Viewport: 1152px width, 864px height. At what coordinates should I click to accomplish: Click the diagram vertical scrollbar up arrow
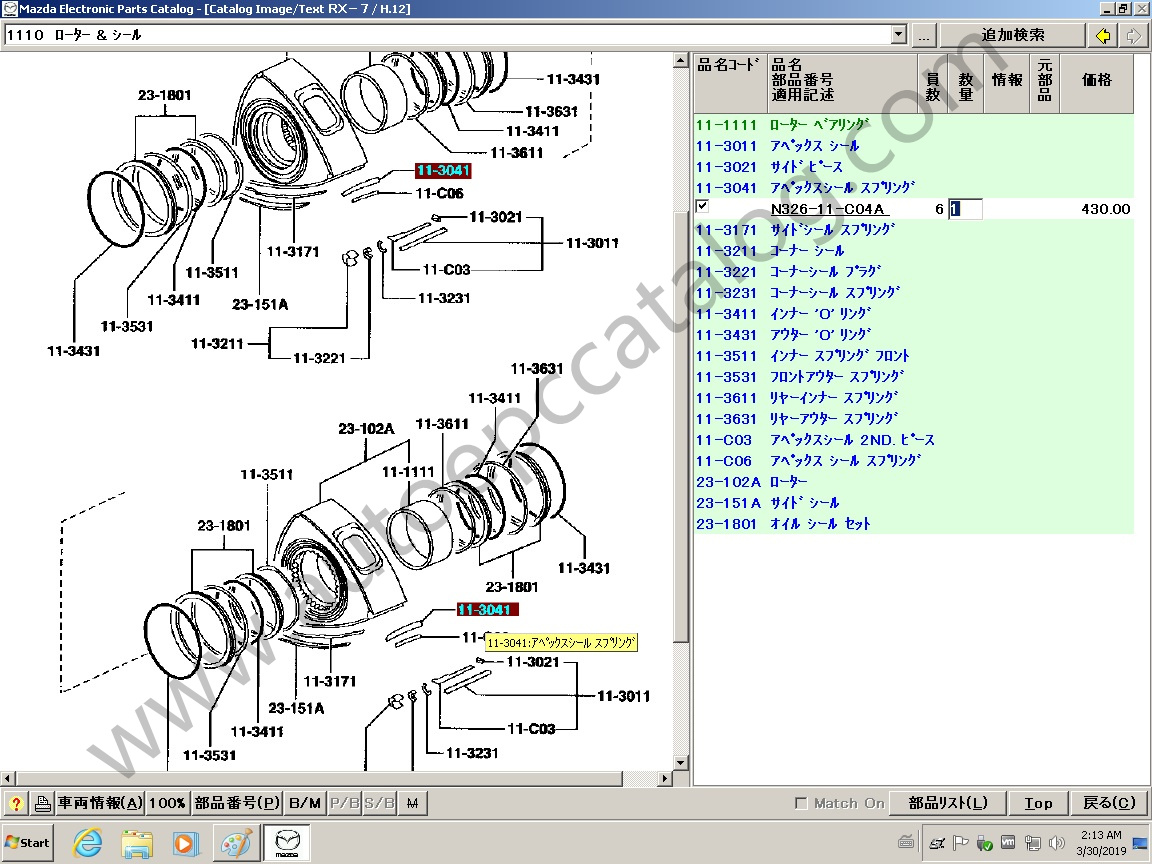tap(680, 61)
